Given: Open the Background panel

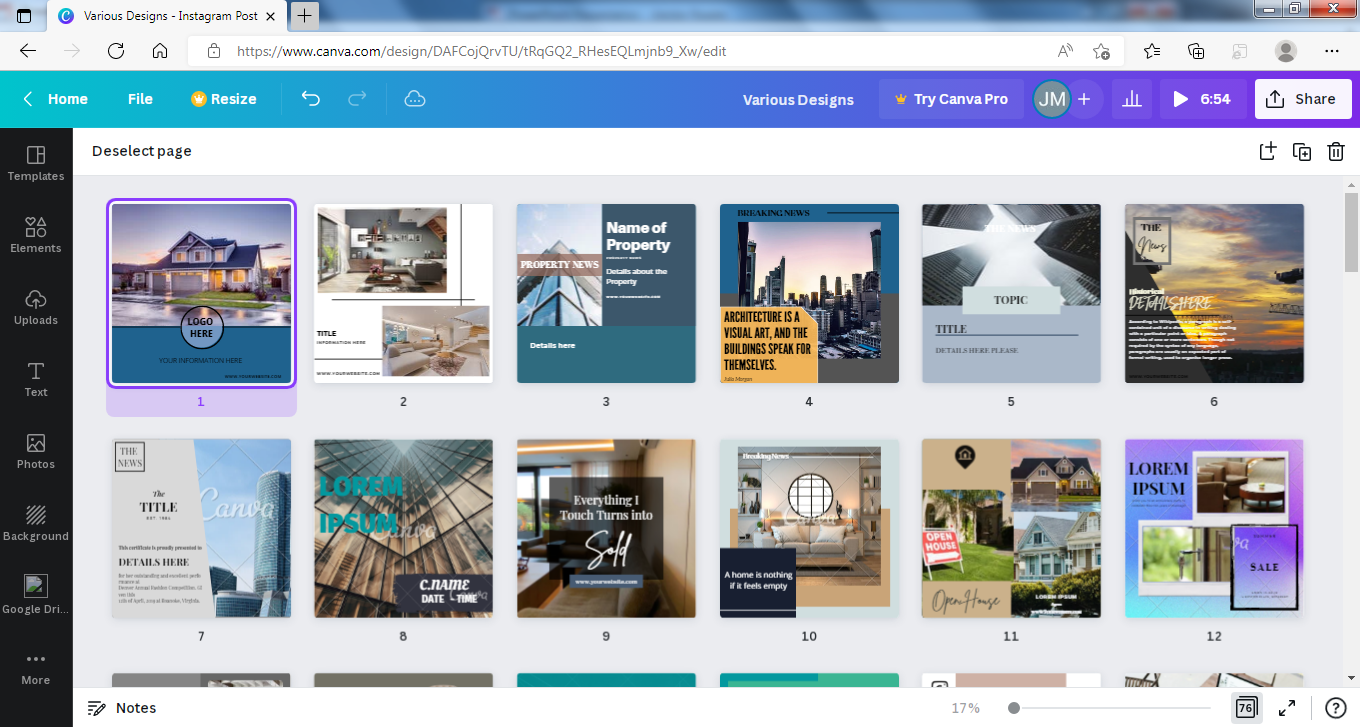Looking at the screenshot, I should click(36, 523).
